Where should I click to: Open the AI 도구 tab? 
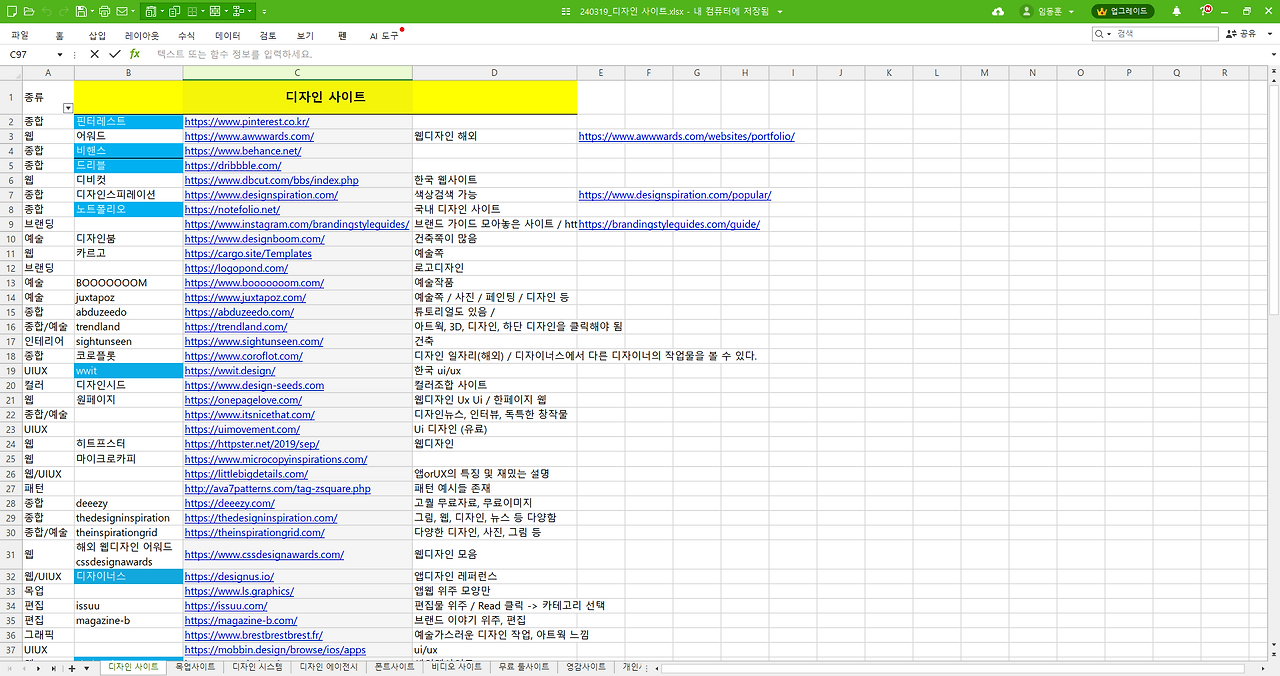point(384,34)
